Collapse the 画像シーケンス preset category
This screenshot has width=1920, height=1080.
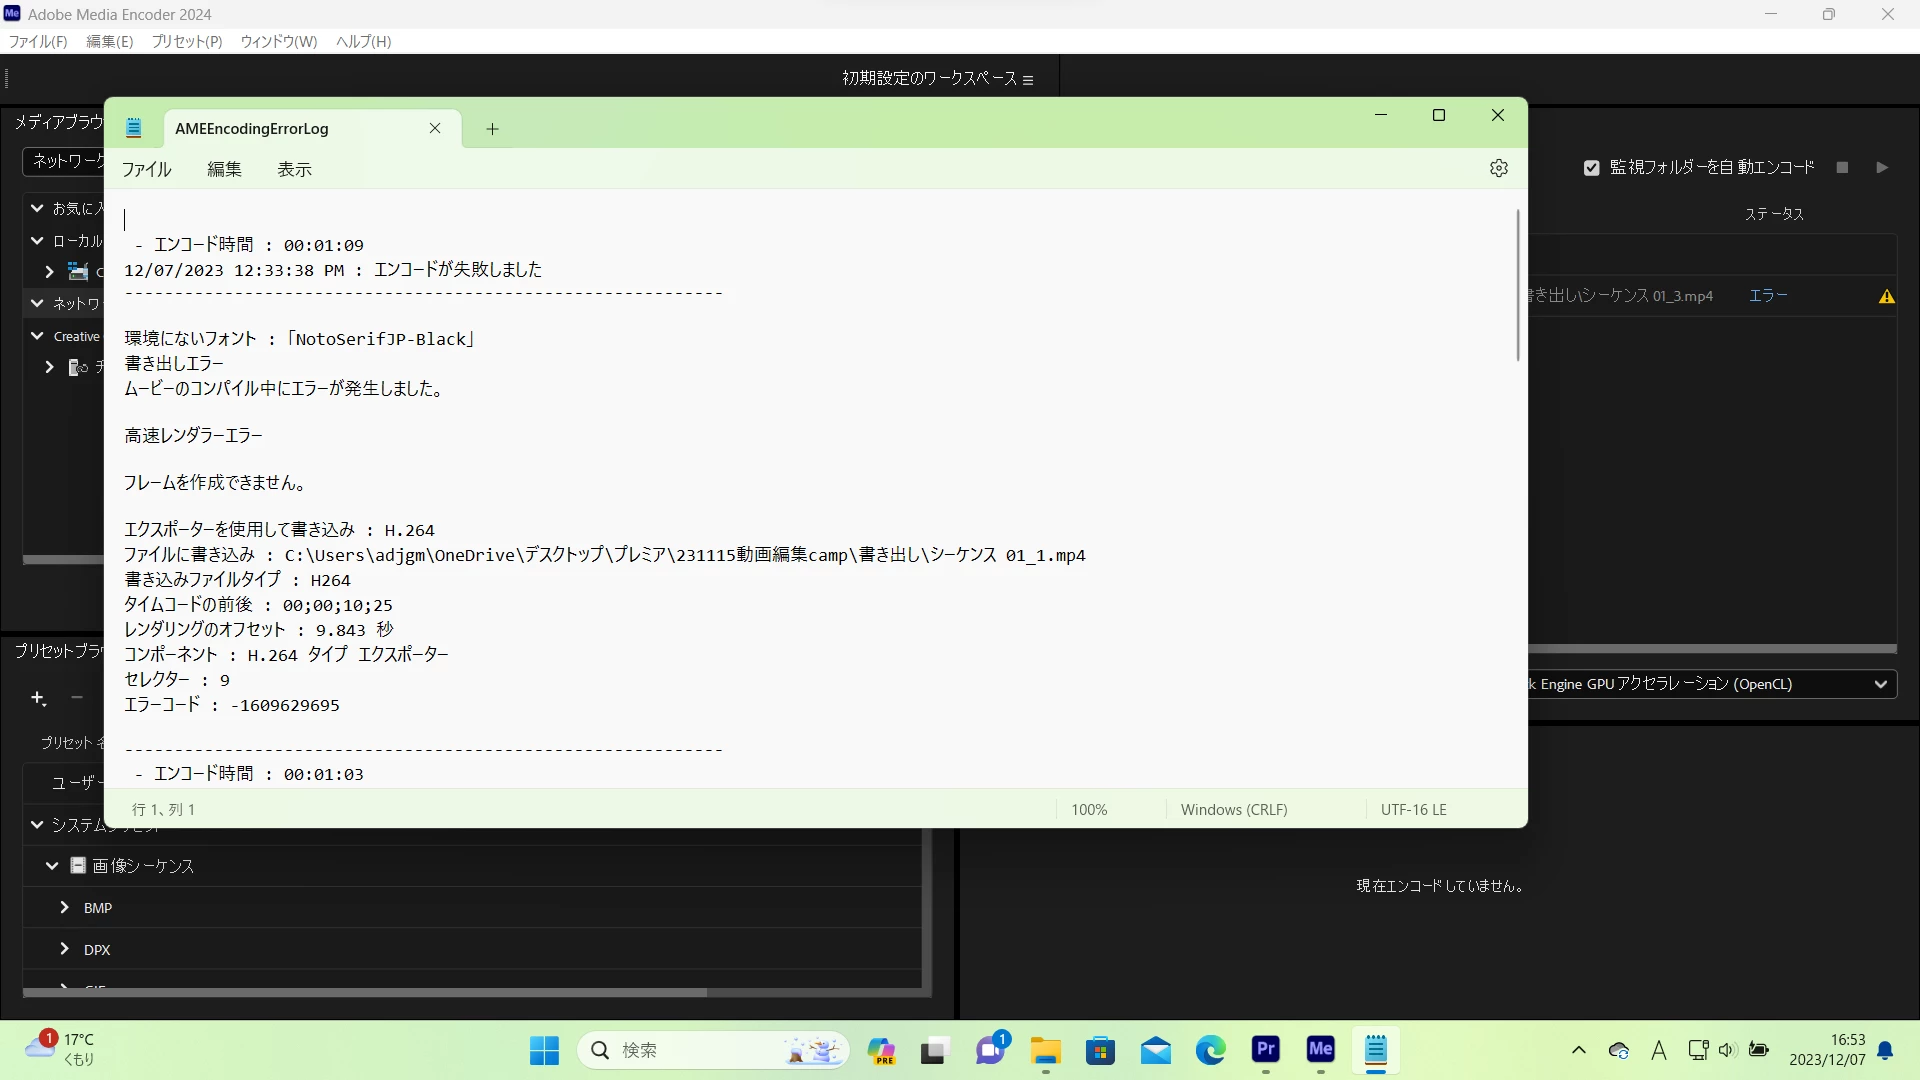52,865
